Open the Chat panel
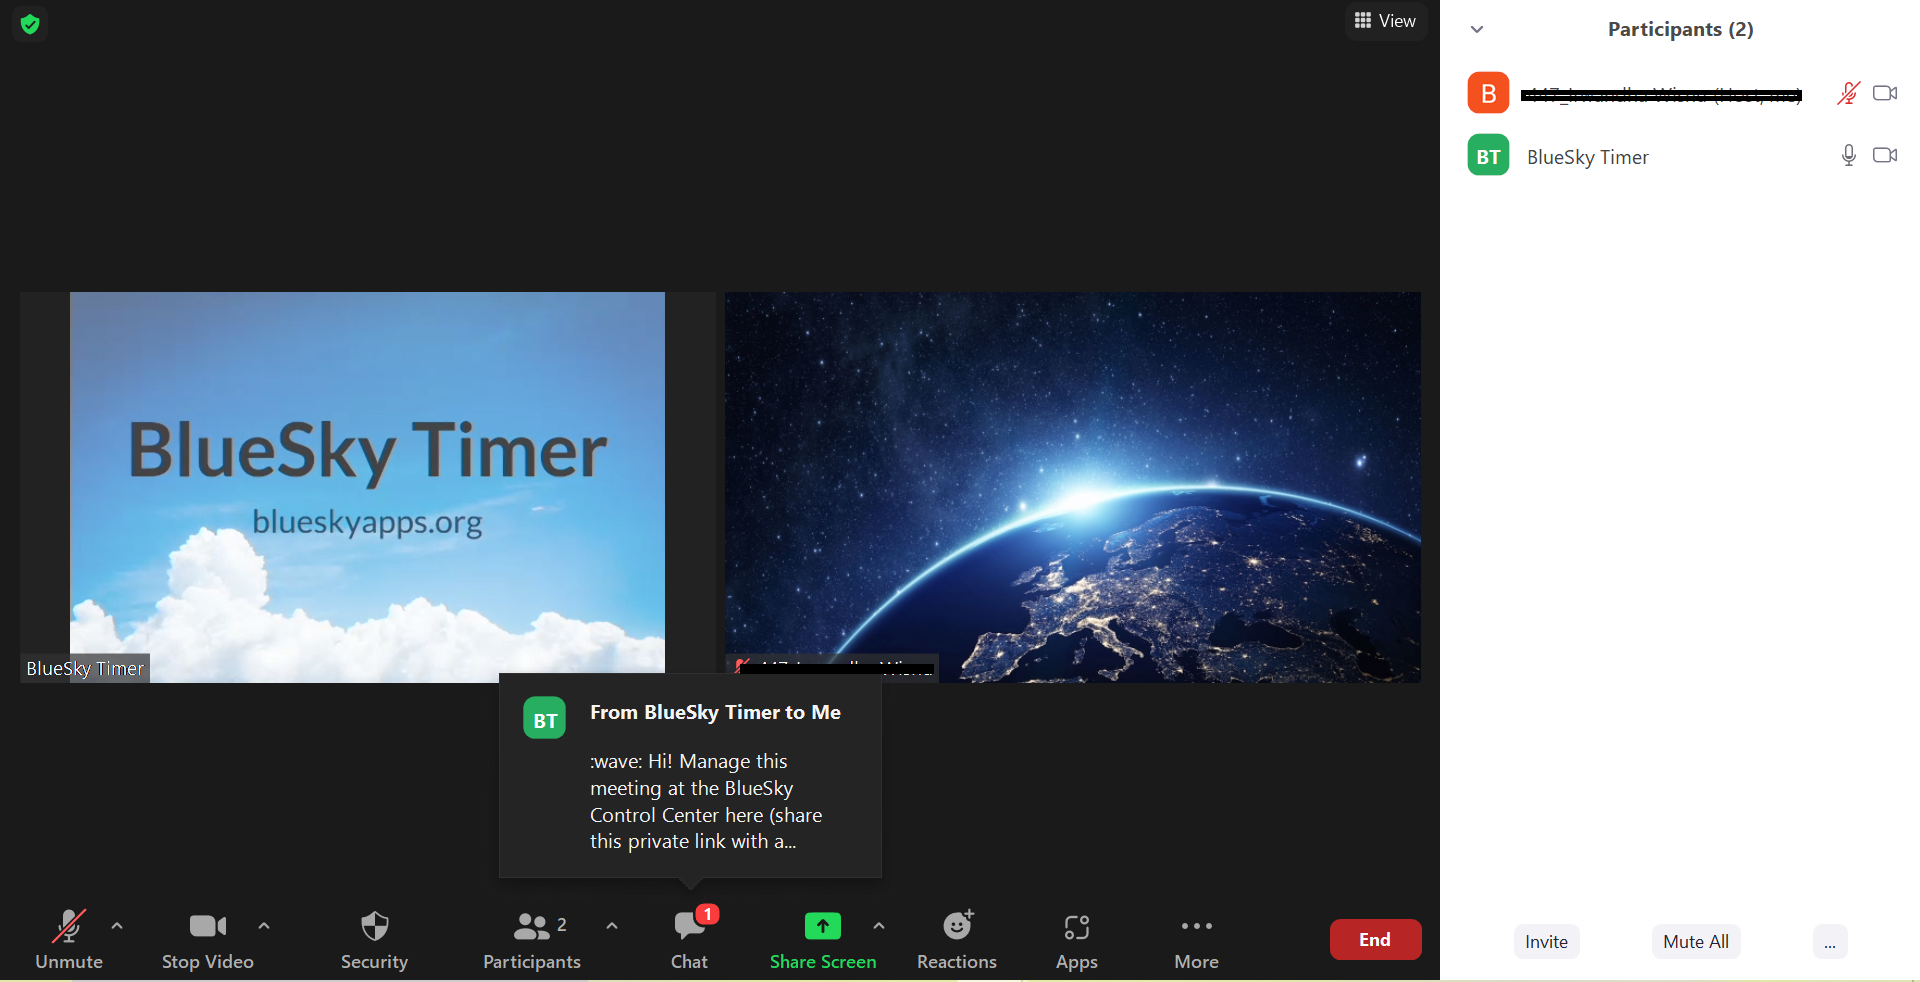The height and width of the screenshot is (982, 1920). (x=690, y=940)
